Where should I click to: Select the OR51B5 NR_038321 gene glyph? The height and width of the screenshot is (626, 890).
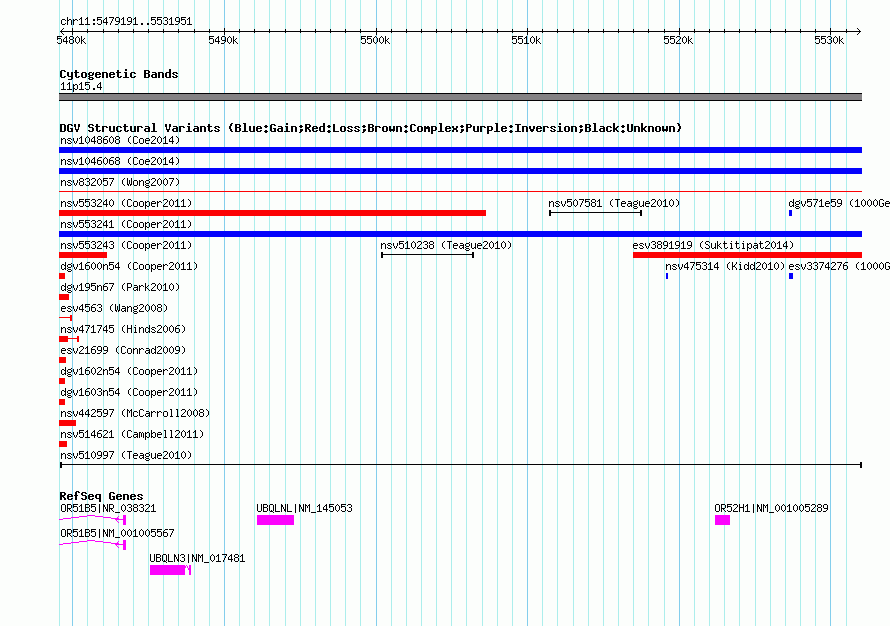tap(93, 520)
